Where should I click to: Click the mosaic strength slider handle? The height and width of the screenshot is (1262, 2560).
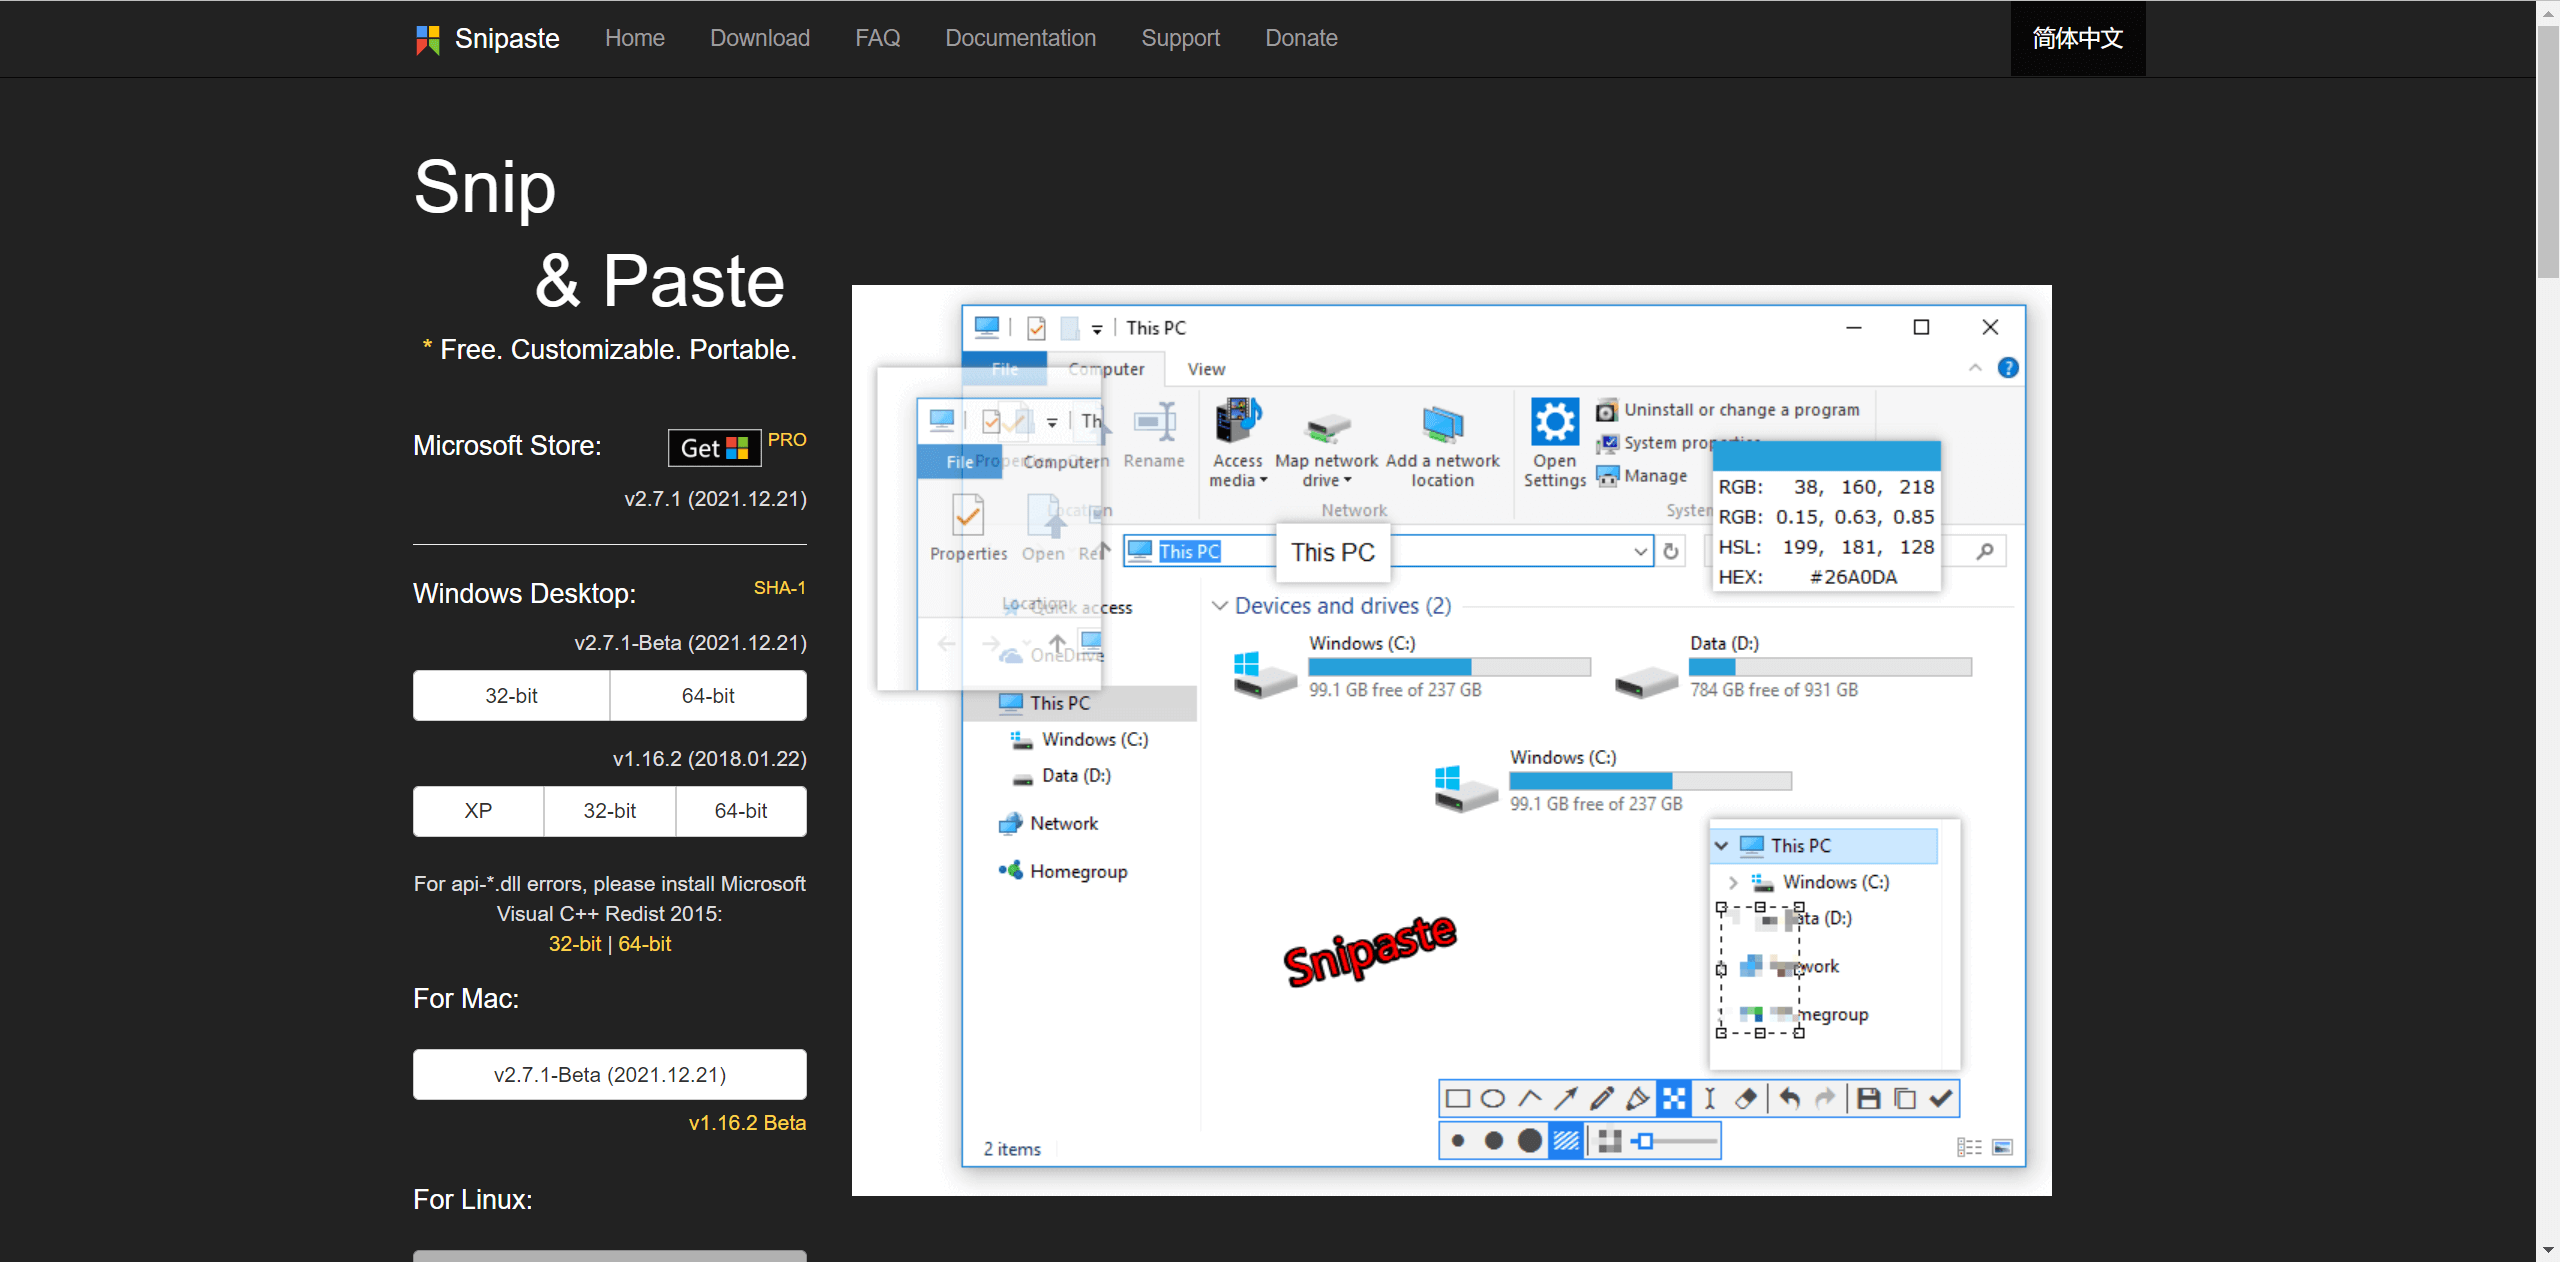point(1645,1141)
